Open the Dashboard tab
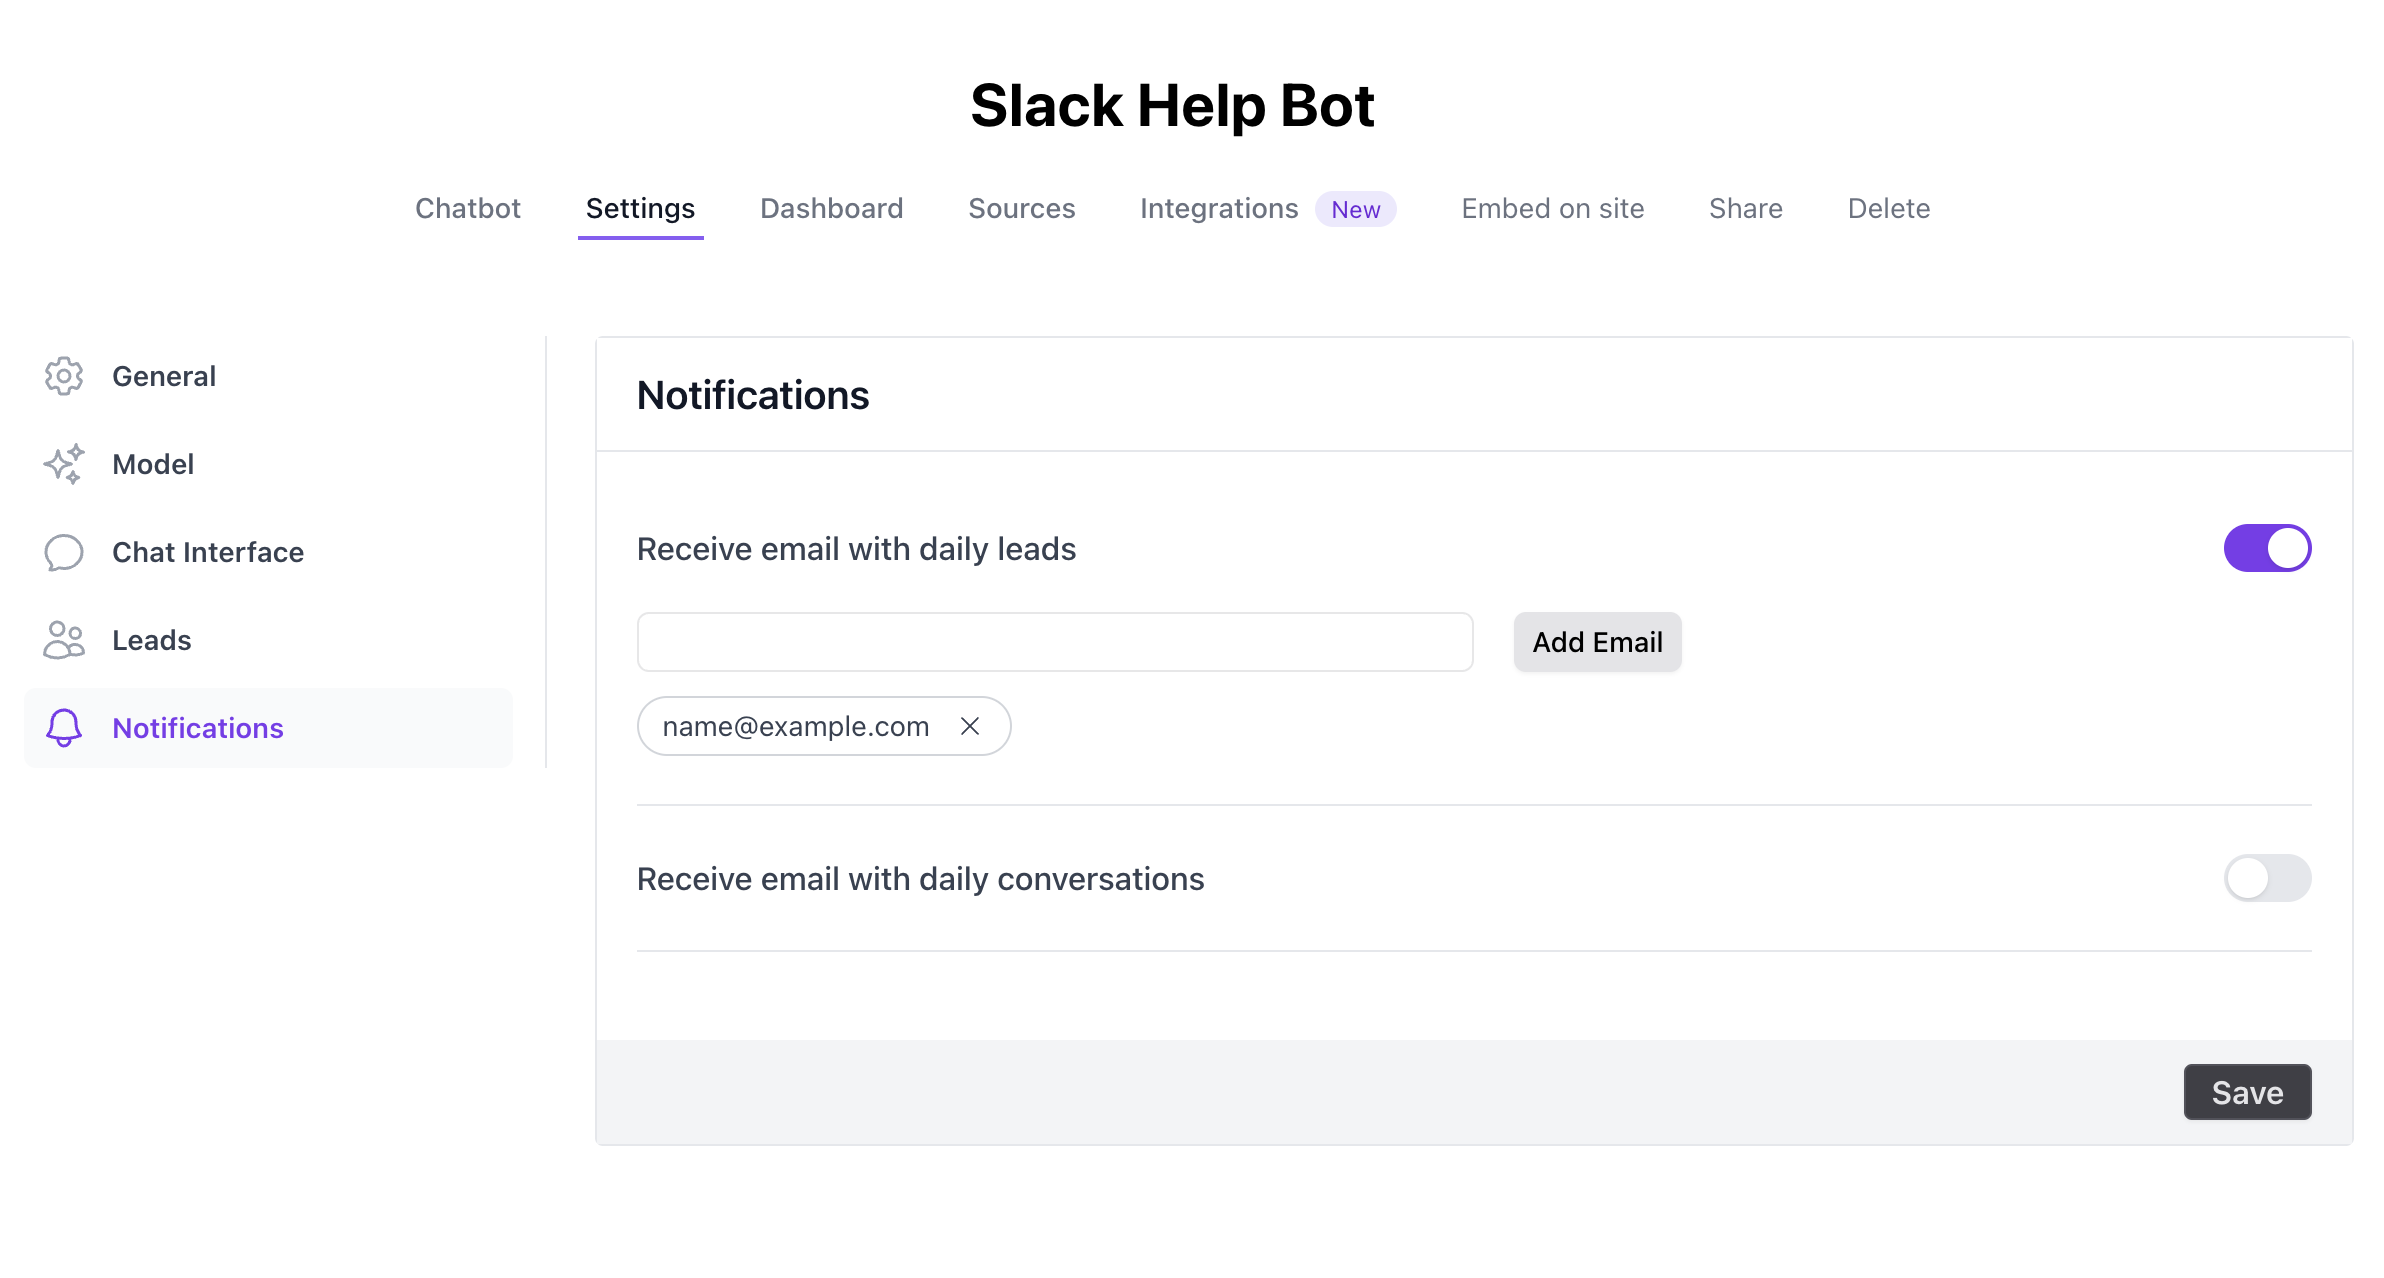 [831, 208]
